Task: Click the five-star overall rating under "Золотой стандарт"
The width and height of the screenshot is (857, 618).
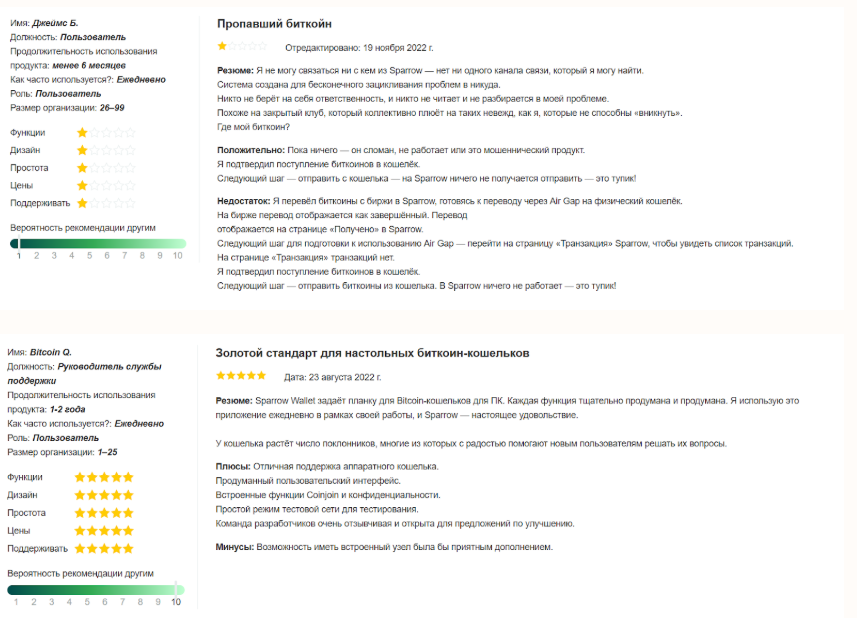Action: (241, 376)
